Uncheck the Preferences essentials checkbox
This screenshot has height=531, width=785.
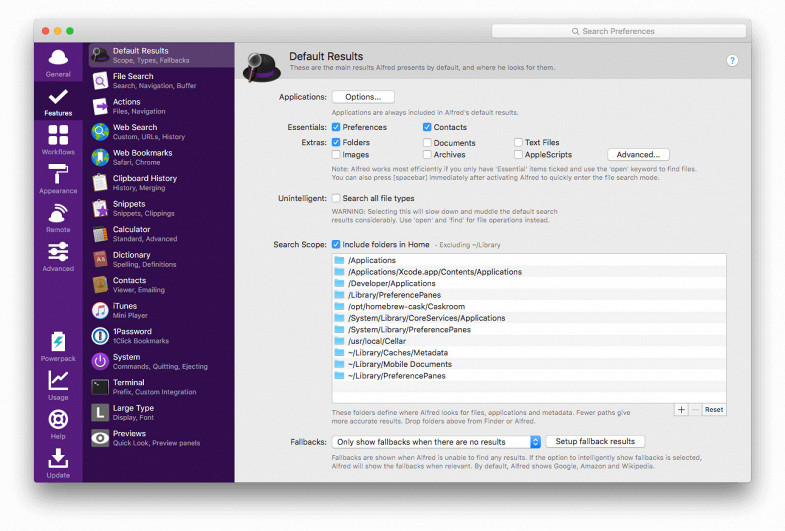pos(336,127)
